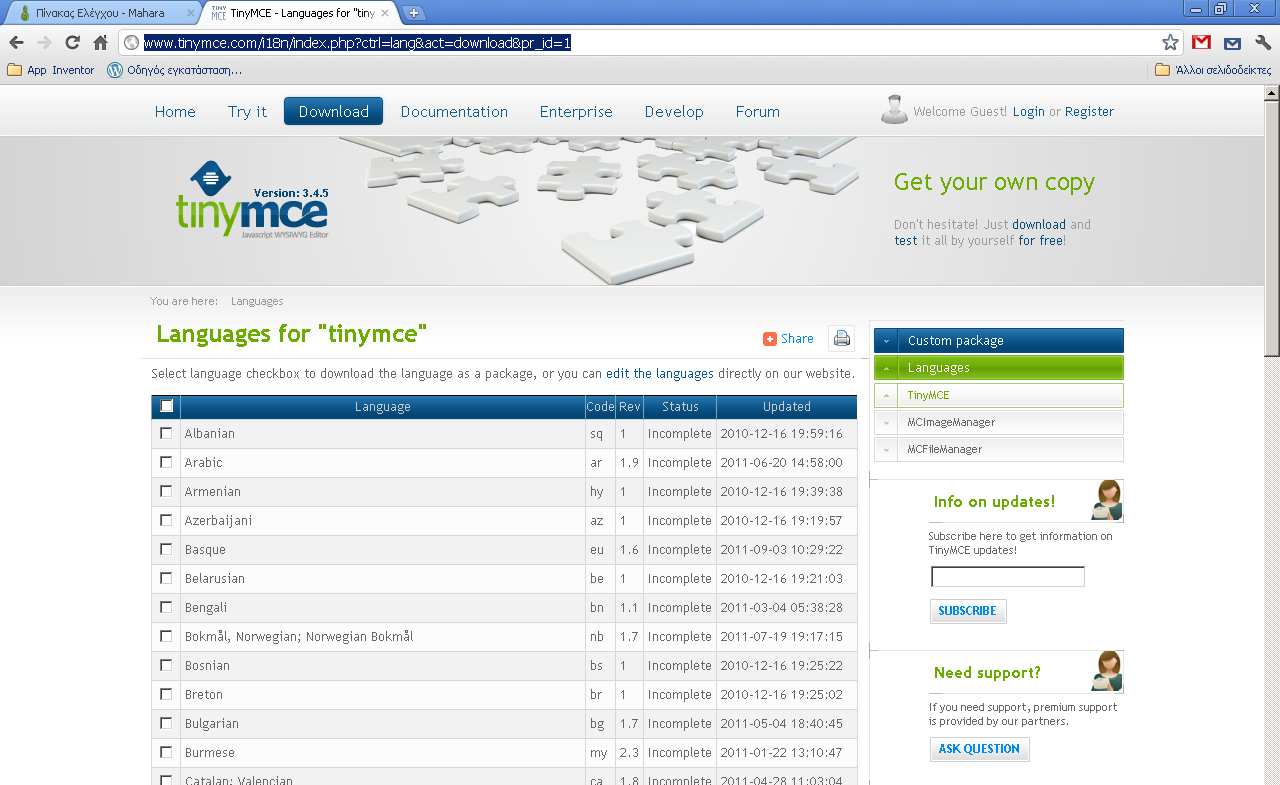The height and width of the screenshot is (785, 1280).
Task: Click the for free link in banner
Action: 1040,241
